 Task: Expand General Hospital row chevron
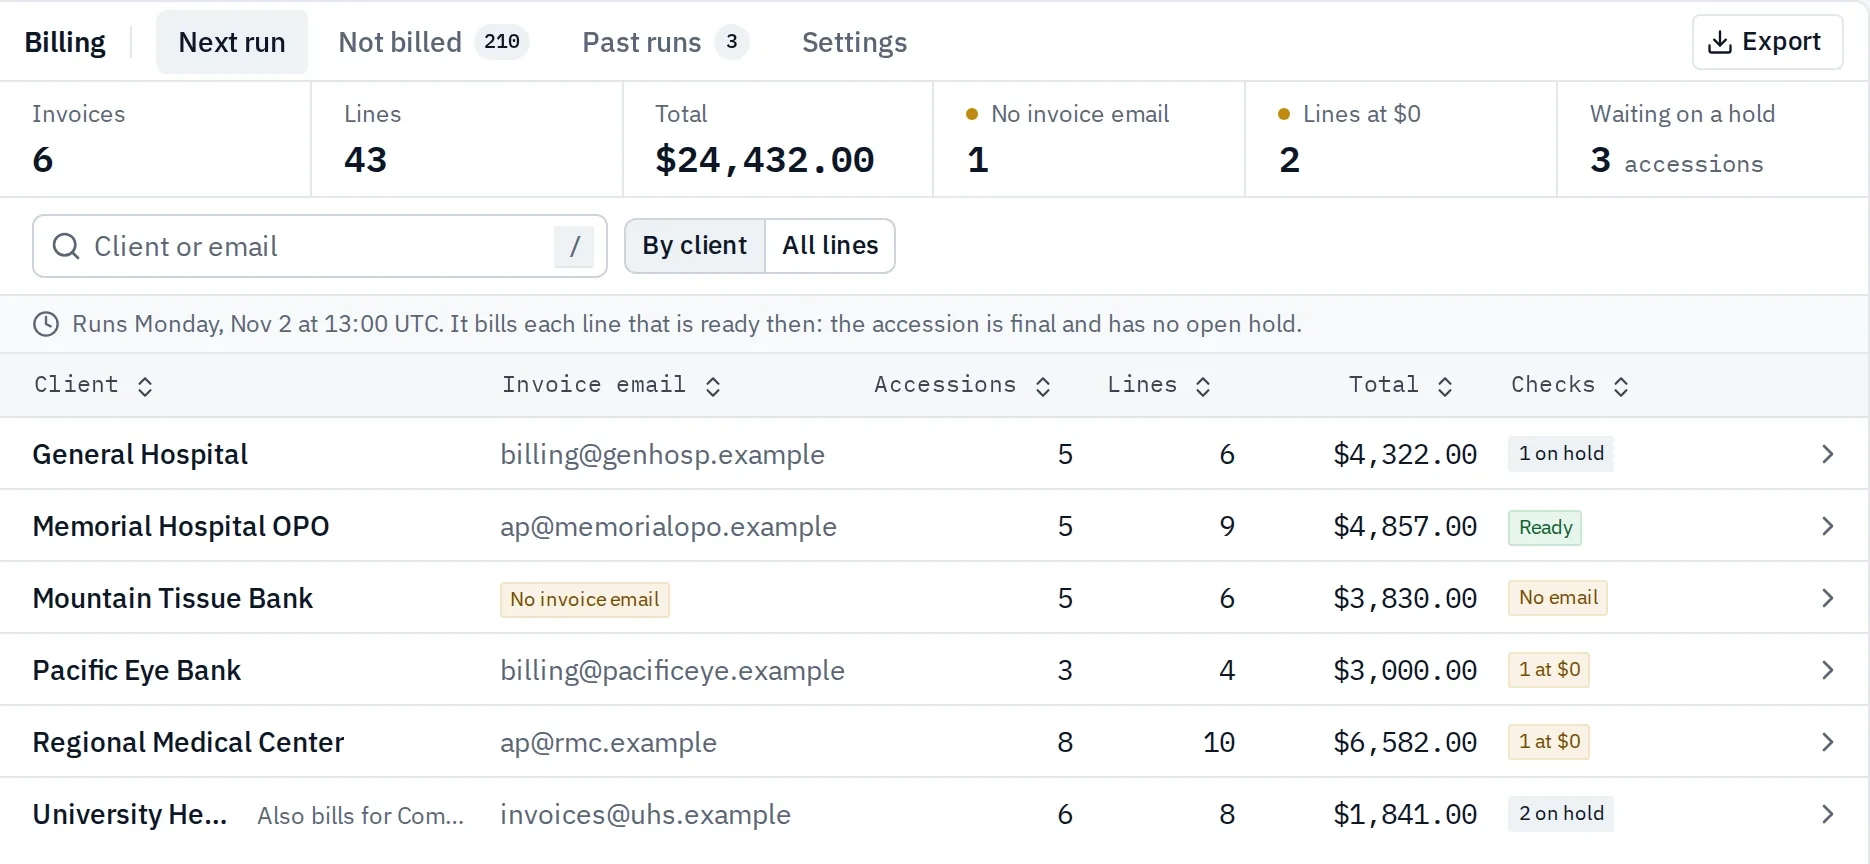tap(1827, 454)
